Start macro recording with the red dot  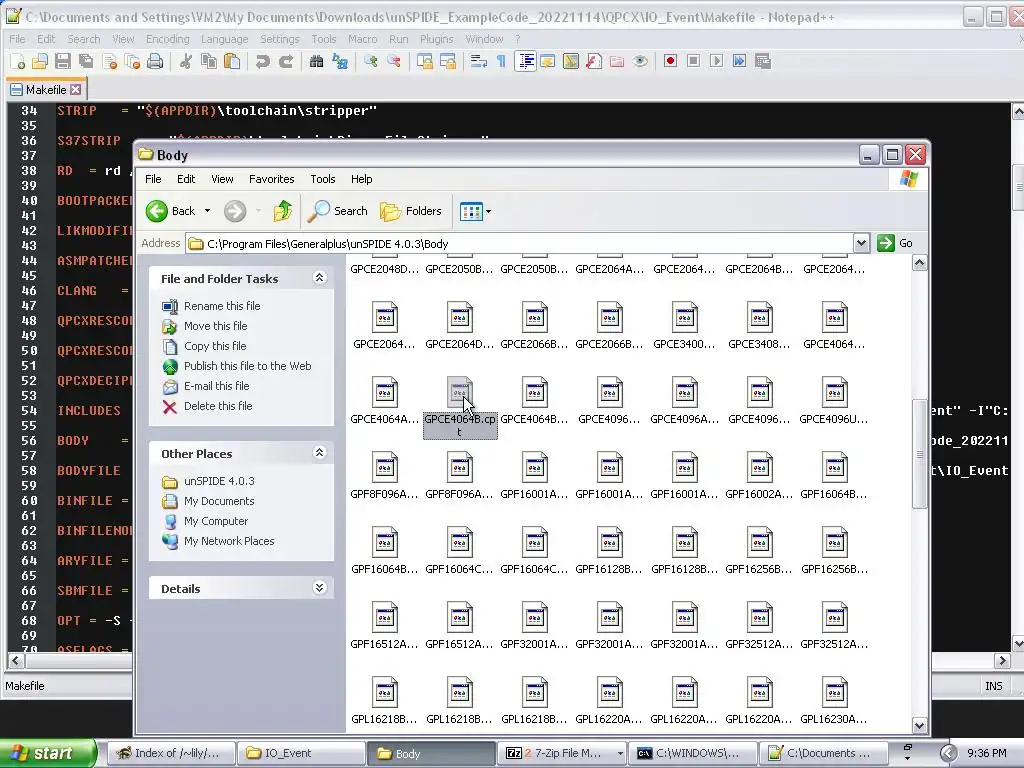tap(670, 61)
